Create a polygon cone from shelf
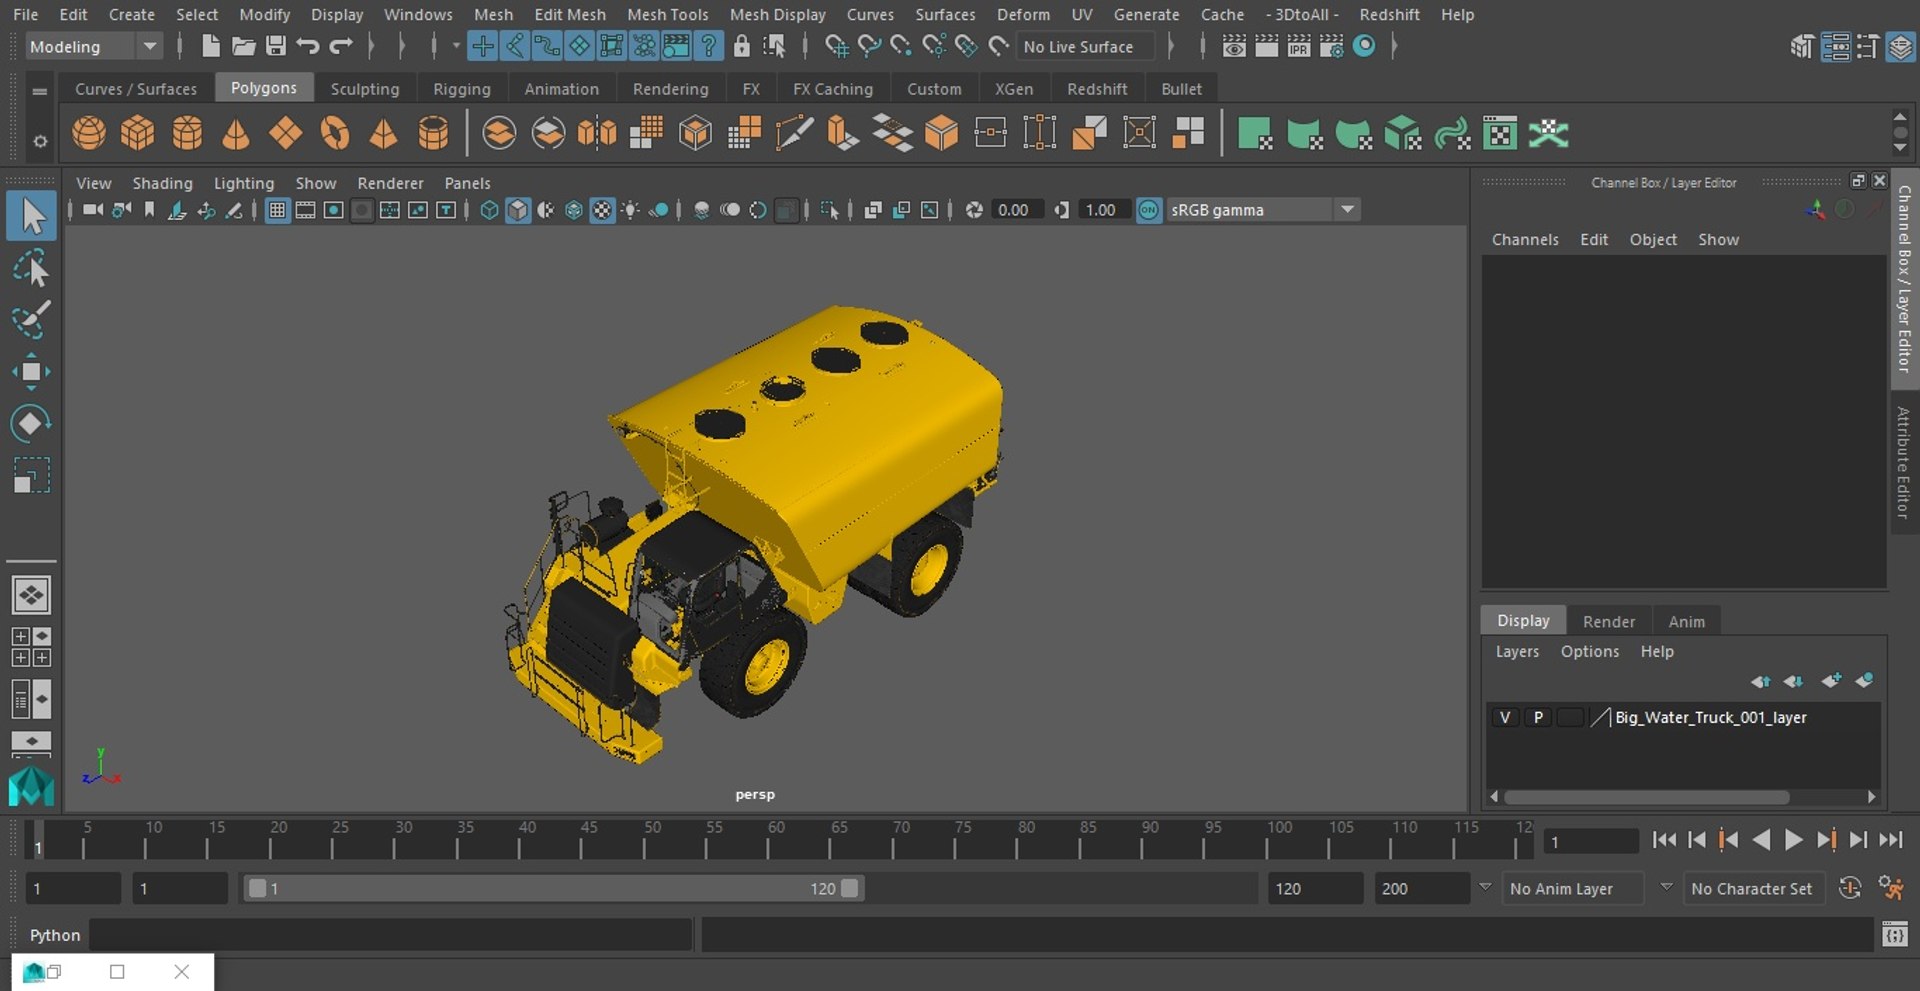This screenshot has width=1920, height=991. tap(236, 133)
